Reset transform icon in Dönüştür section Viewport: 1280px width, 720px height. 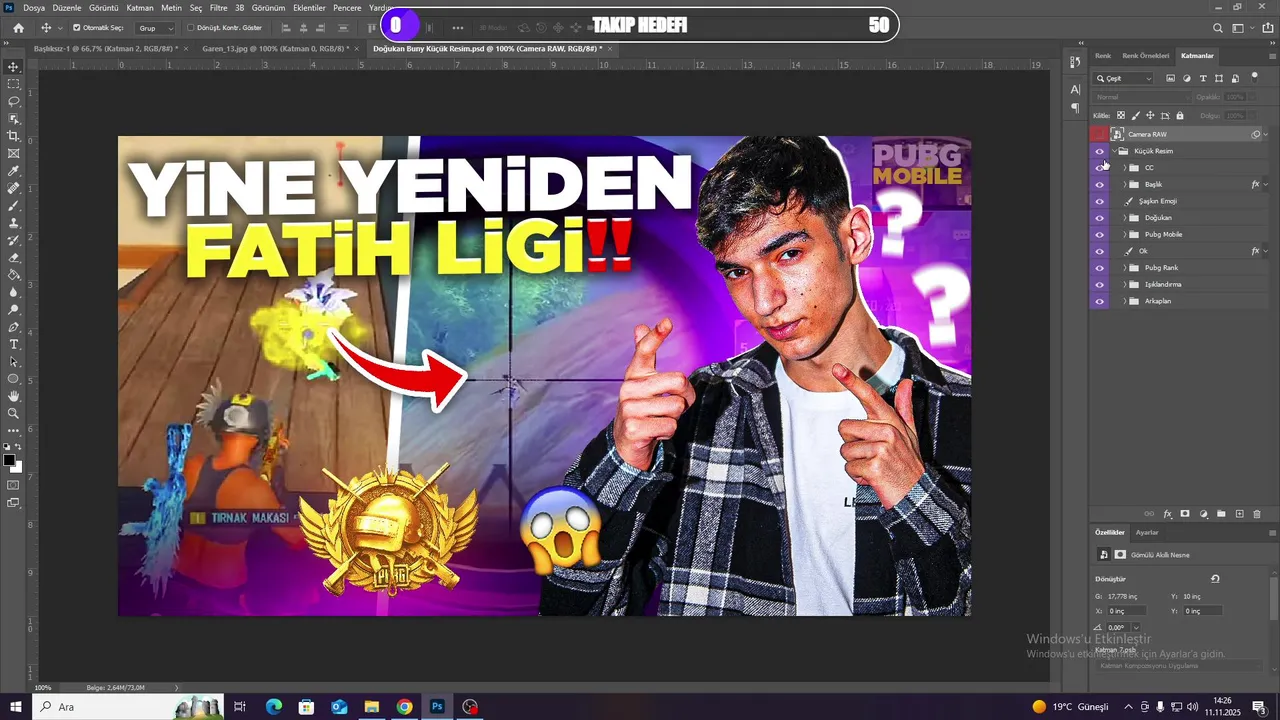(1215, 579)
